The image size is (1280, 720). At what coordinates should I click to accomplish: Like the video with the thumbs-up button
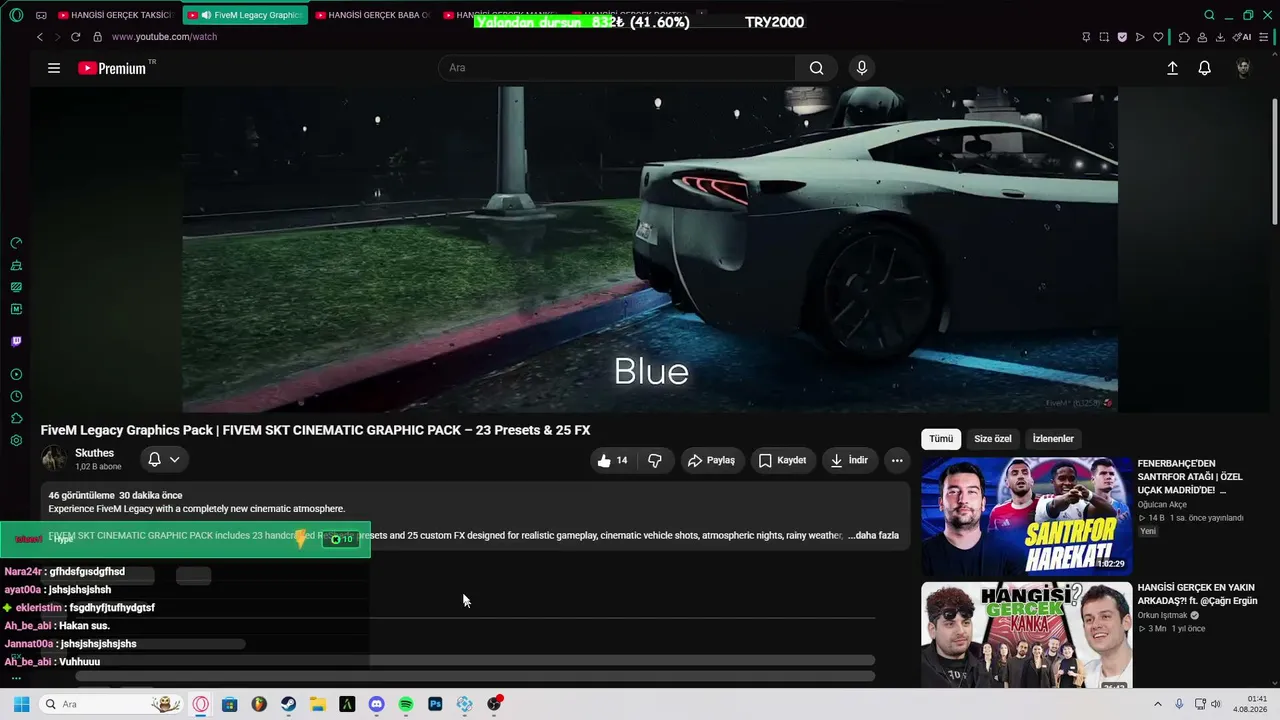click(612, 460)
